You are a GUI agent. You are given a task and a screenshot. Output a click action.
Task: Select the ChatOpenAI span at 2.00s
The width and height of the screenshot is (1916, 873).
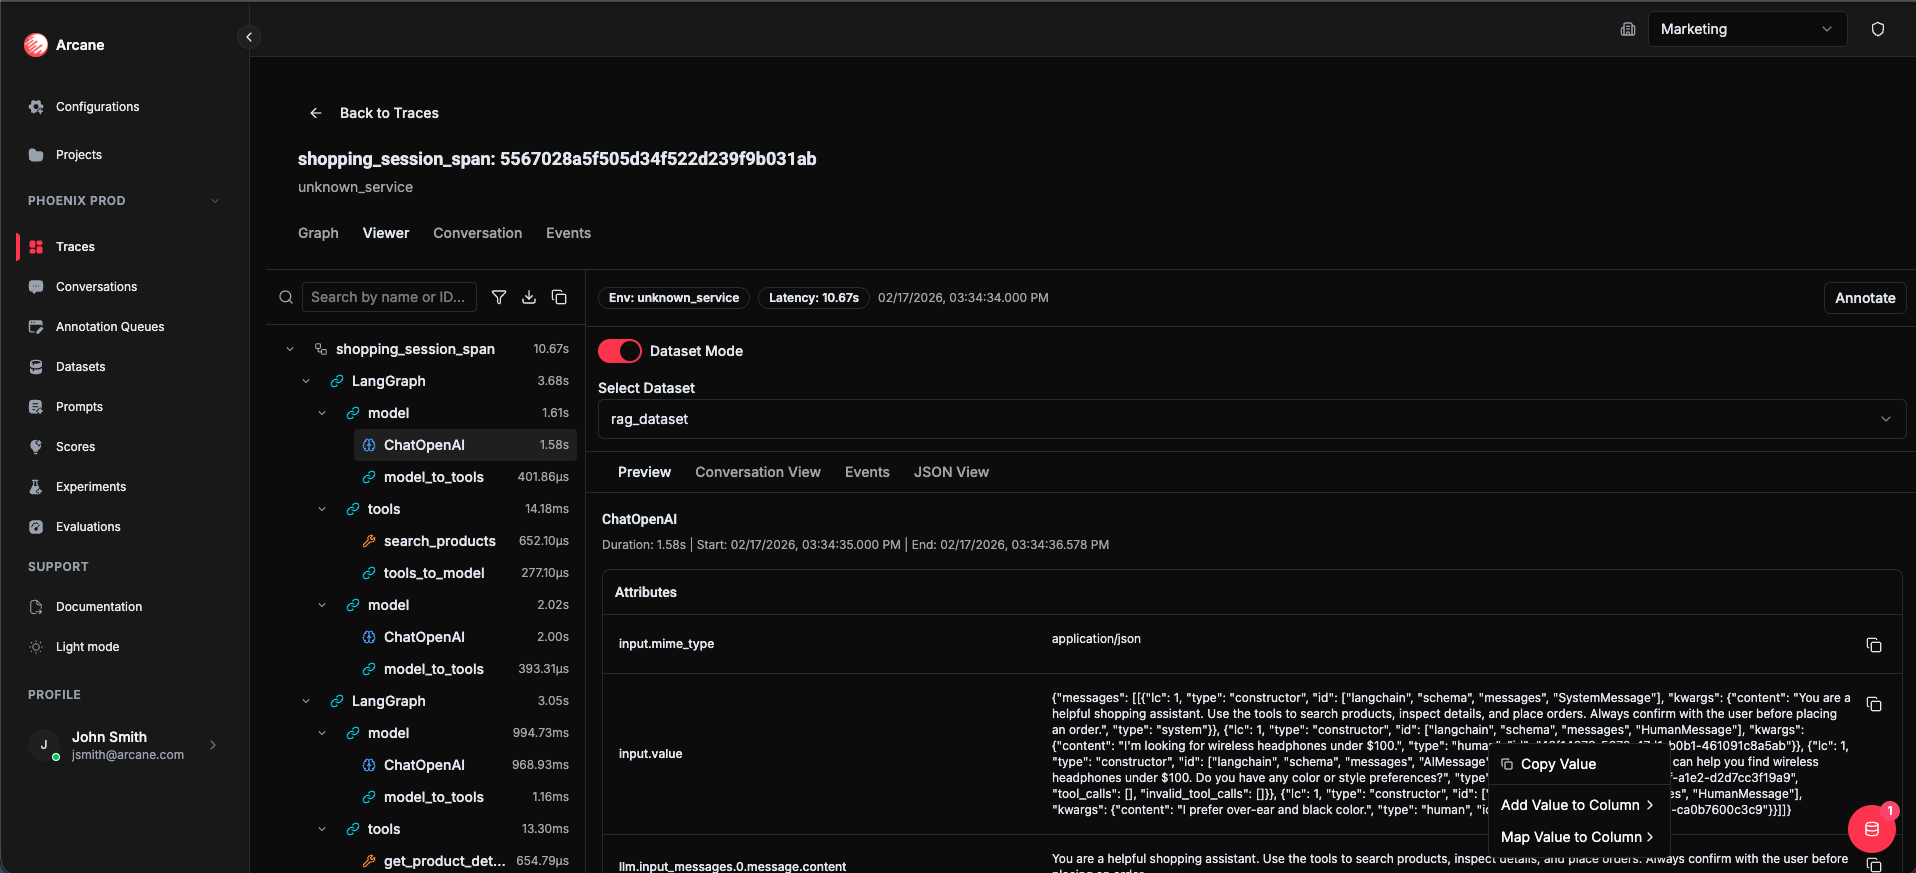click(x=465, y=637)
